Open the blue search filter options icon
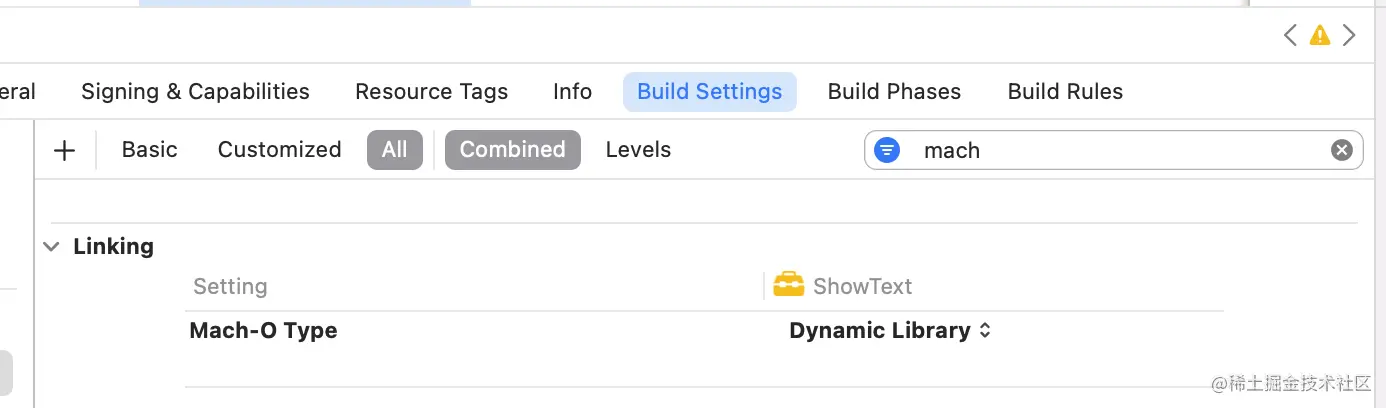The image size is (1386, 408). coord(887,150)
